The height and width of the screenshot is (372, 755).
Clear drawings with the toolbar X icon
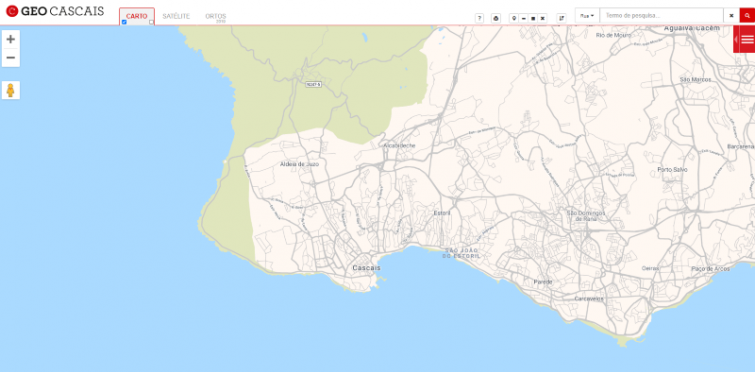543,18
